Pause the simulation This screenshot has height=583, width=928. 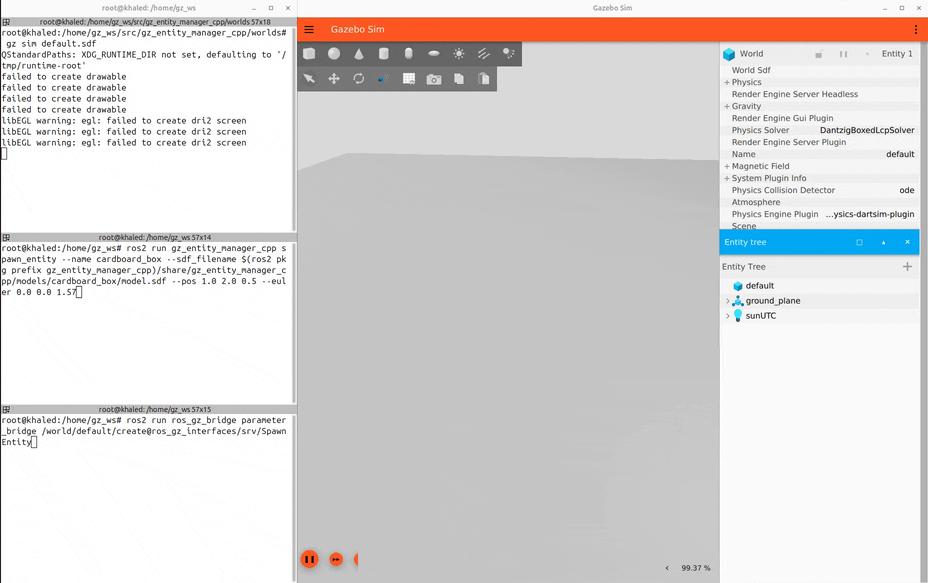309,559
